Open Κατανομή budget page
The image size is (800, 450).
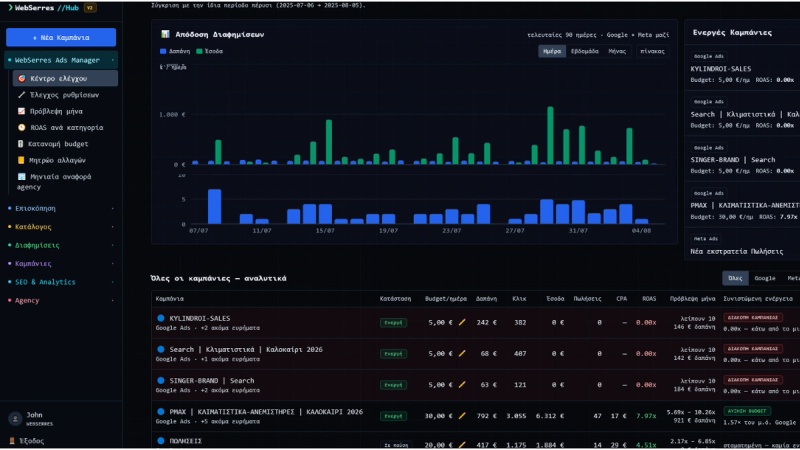[x=65, y=143]
